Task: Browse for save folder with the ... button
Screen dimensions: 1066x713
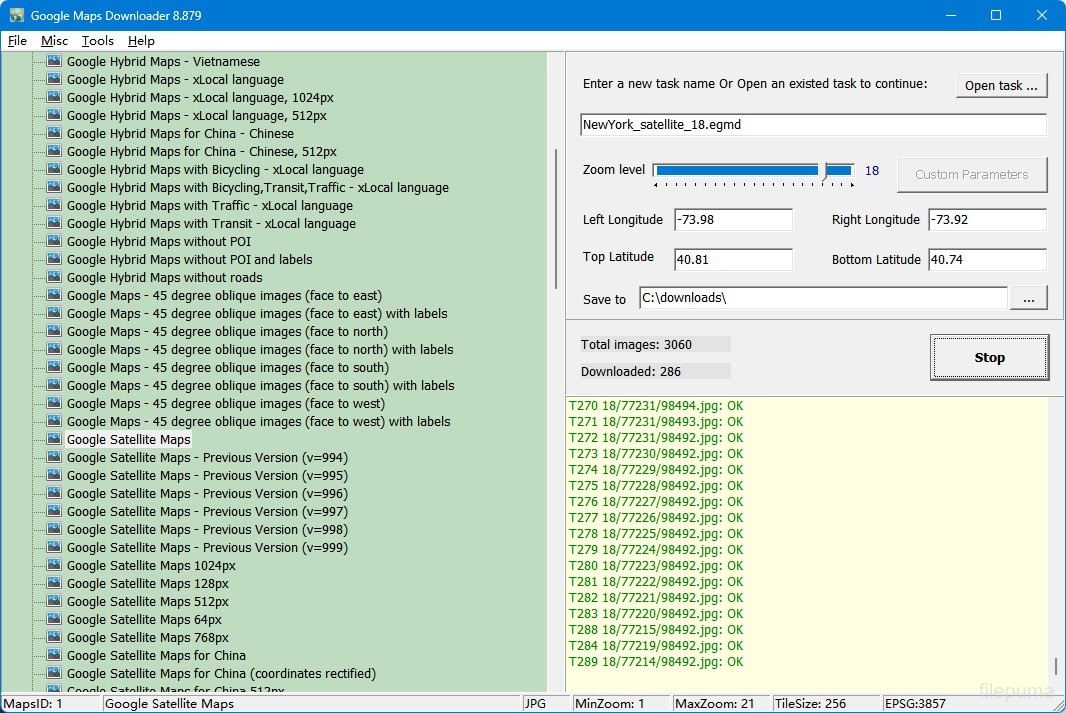Action: click(1029, 298)
